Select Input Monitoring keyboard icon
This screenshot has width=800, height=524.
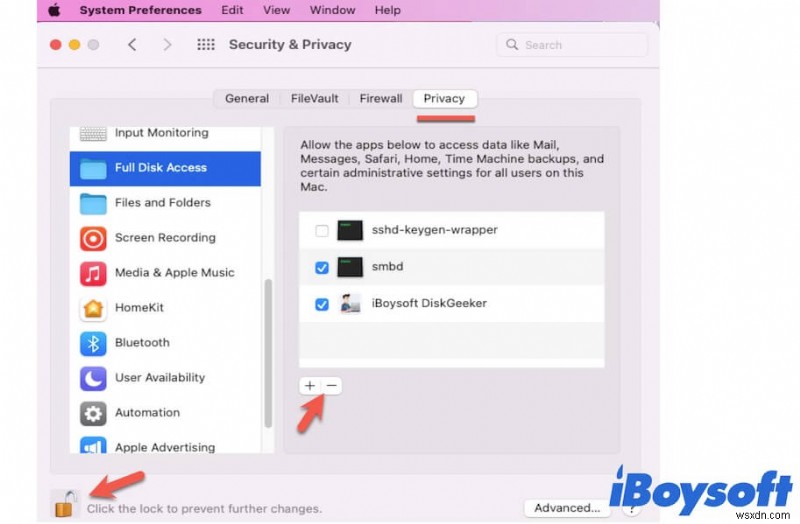point(93,134)
